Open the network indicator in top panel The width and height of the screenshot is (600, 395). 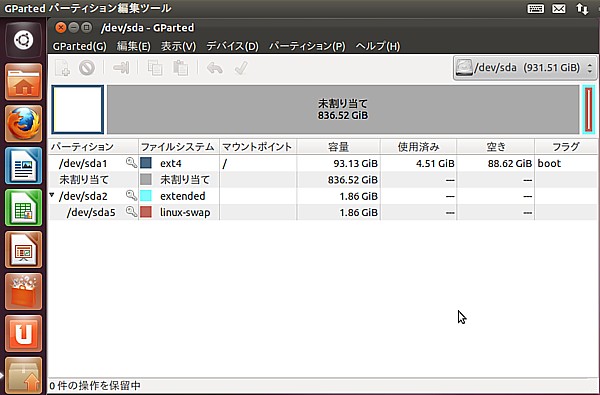pos(582,8)
